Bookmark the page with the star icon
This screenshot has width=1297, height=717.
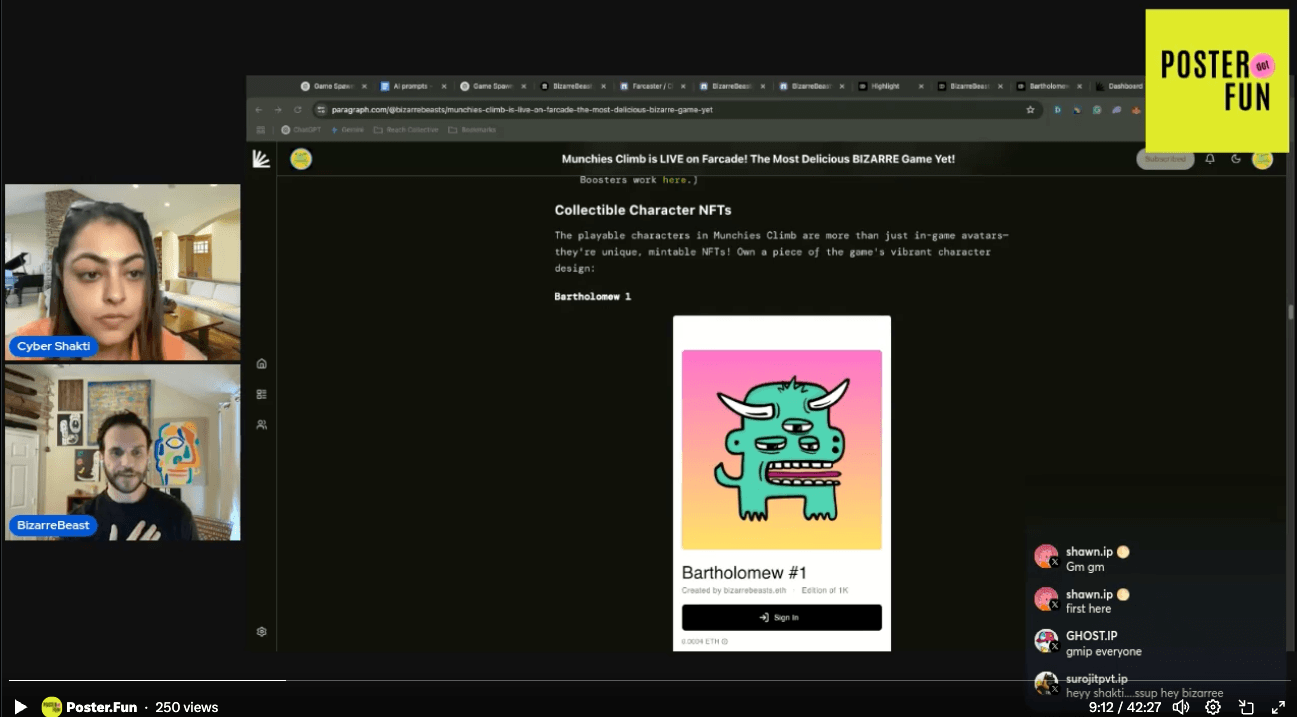tap(1030, 109)
